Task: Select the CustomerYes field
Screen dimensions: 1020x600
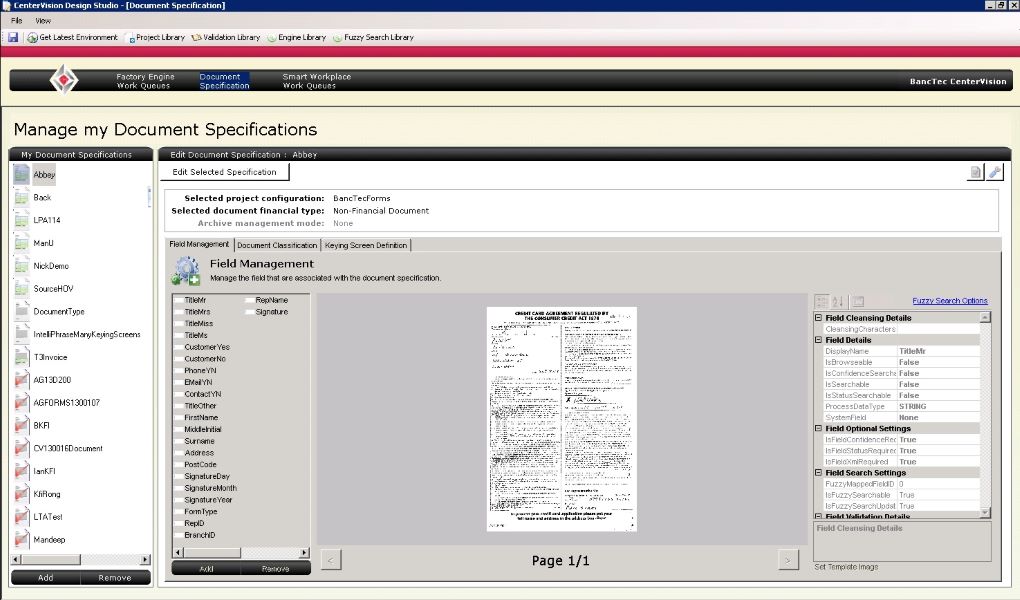Action: tap(207, 347)
